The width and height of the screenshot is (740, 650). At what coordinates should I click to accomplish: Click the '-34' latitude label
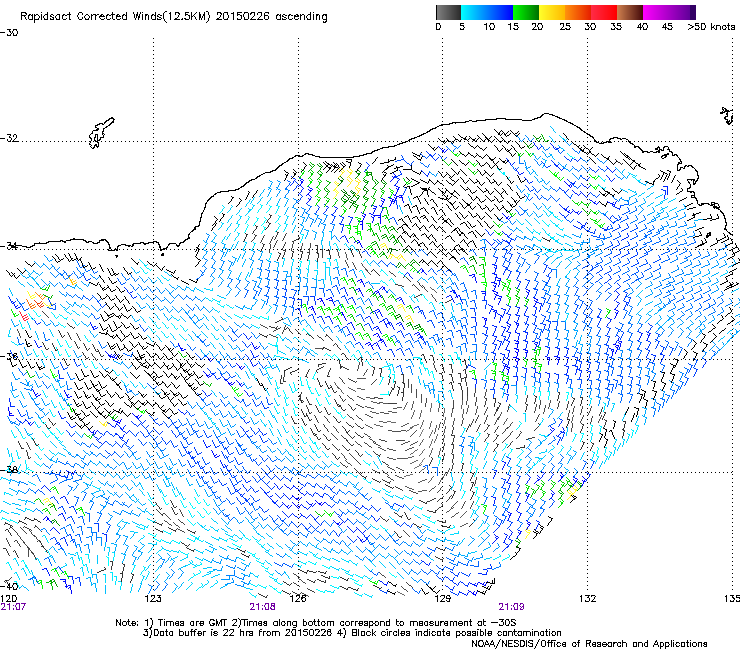point(9,246)
